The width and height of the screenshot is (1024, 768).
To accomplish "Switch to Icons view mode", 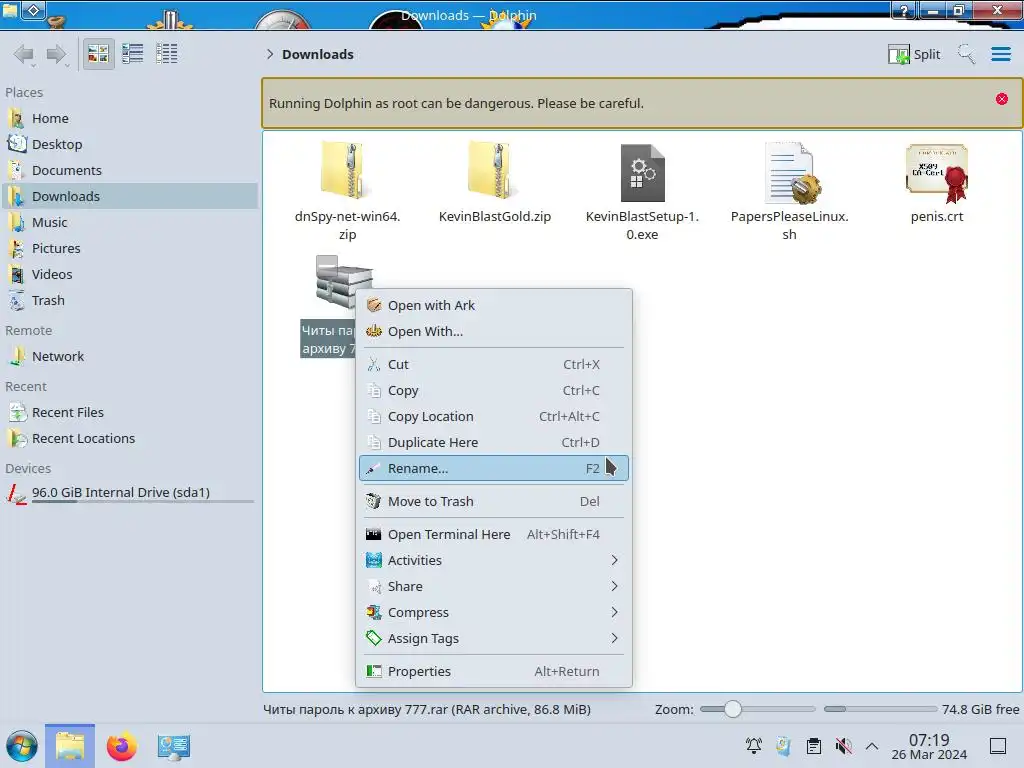I will click(x=98, y=54).
